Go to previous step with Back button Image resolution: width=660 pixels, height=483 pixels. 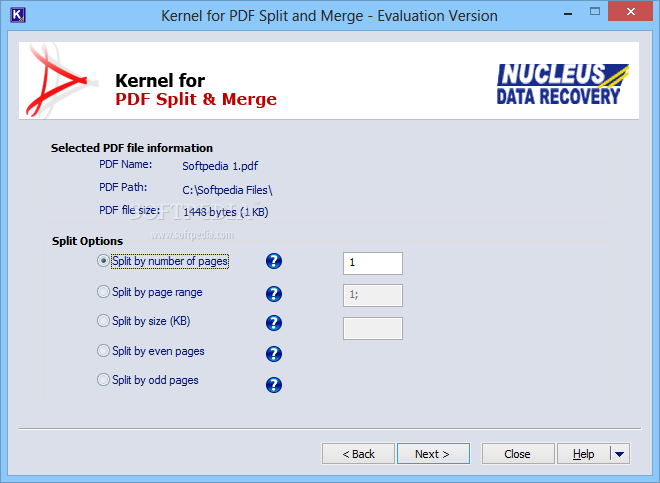(x=358, y=454)
